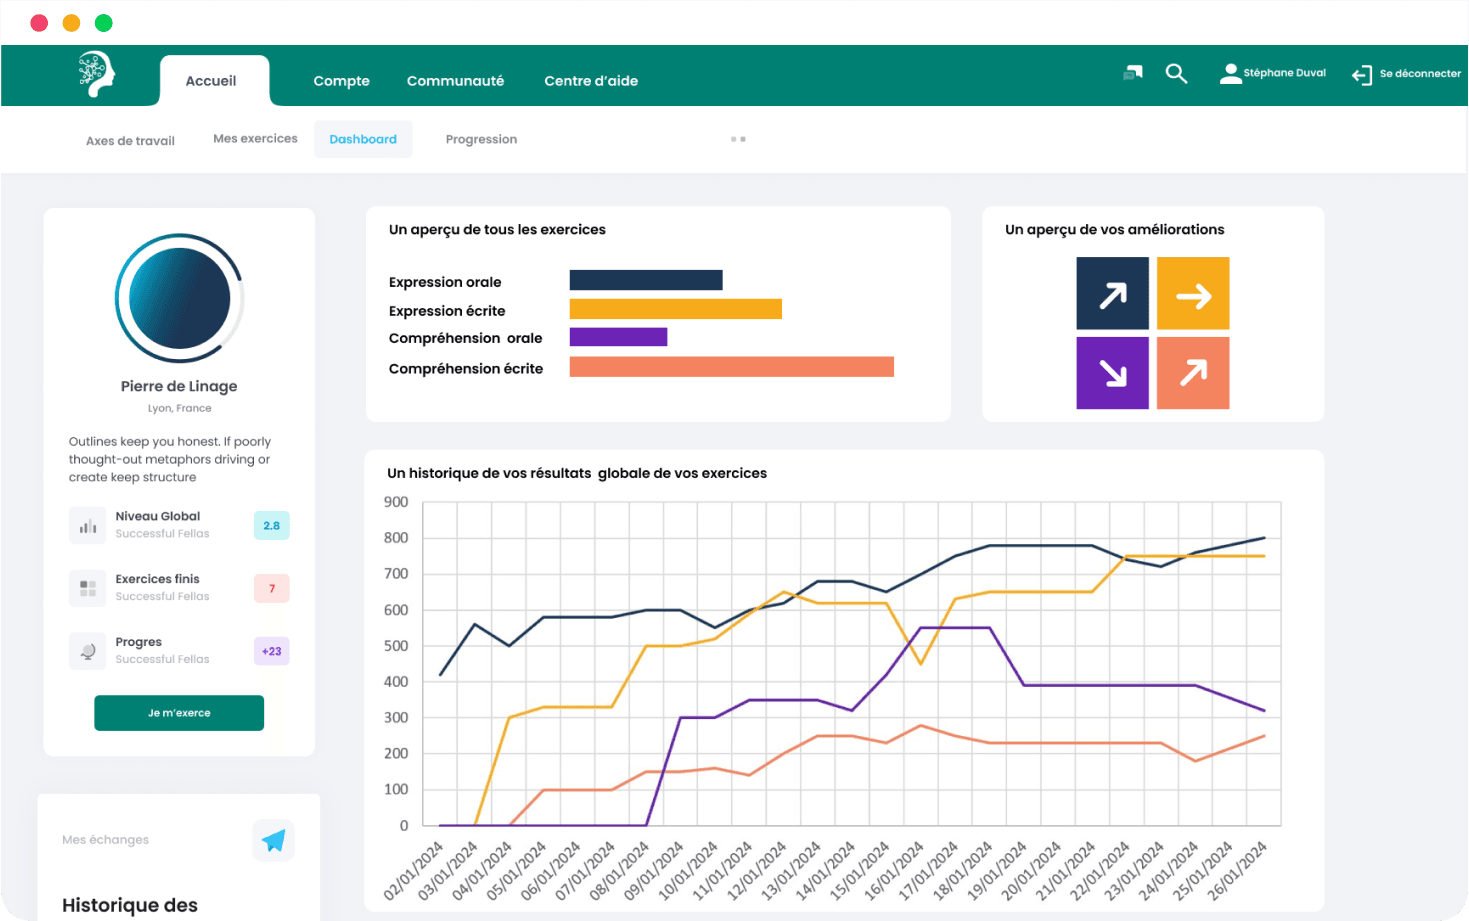Click the Niveau Global bar chart icon
The width and height of the screenshot is (1469, 921).
click(88, 526)
